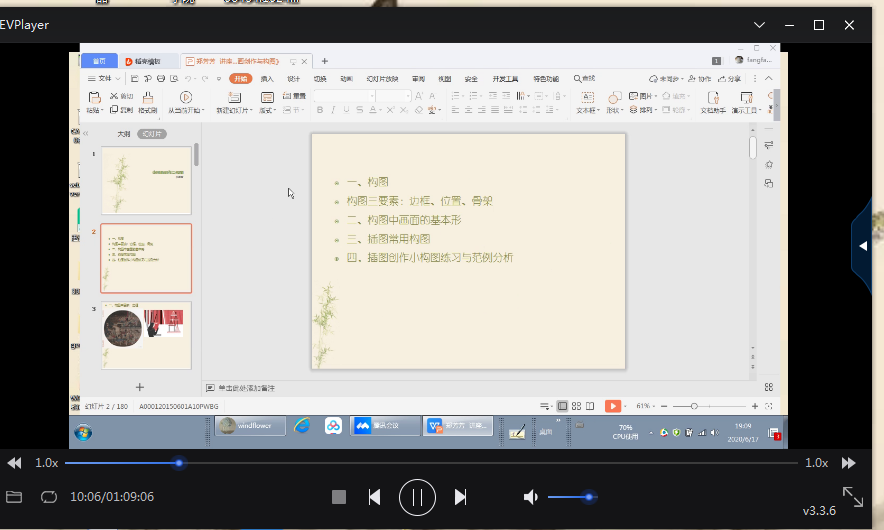
Task: Open Internet Explorer from the taskbar
Action: [302, 426]
